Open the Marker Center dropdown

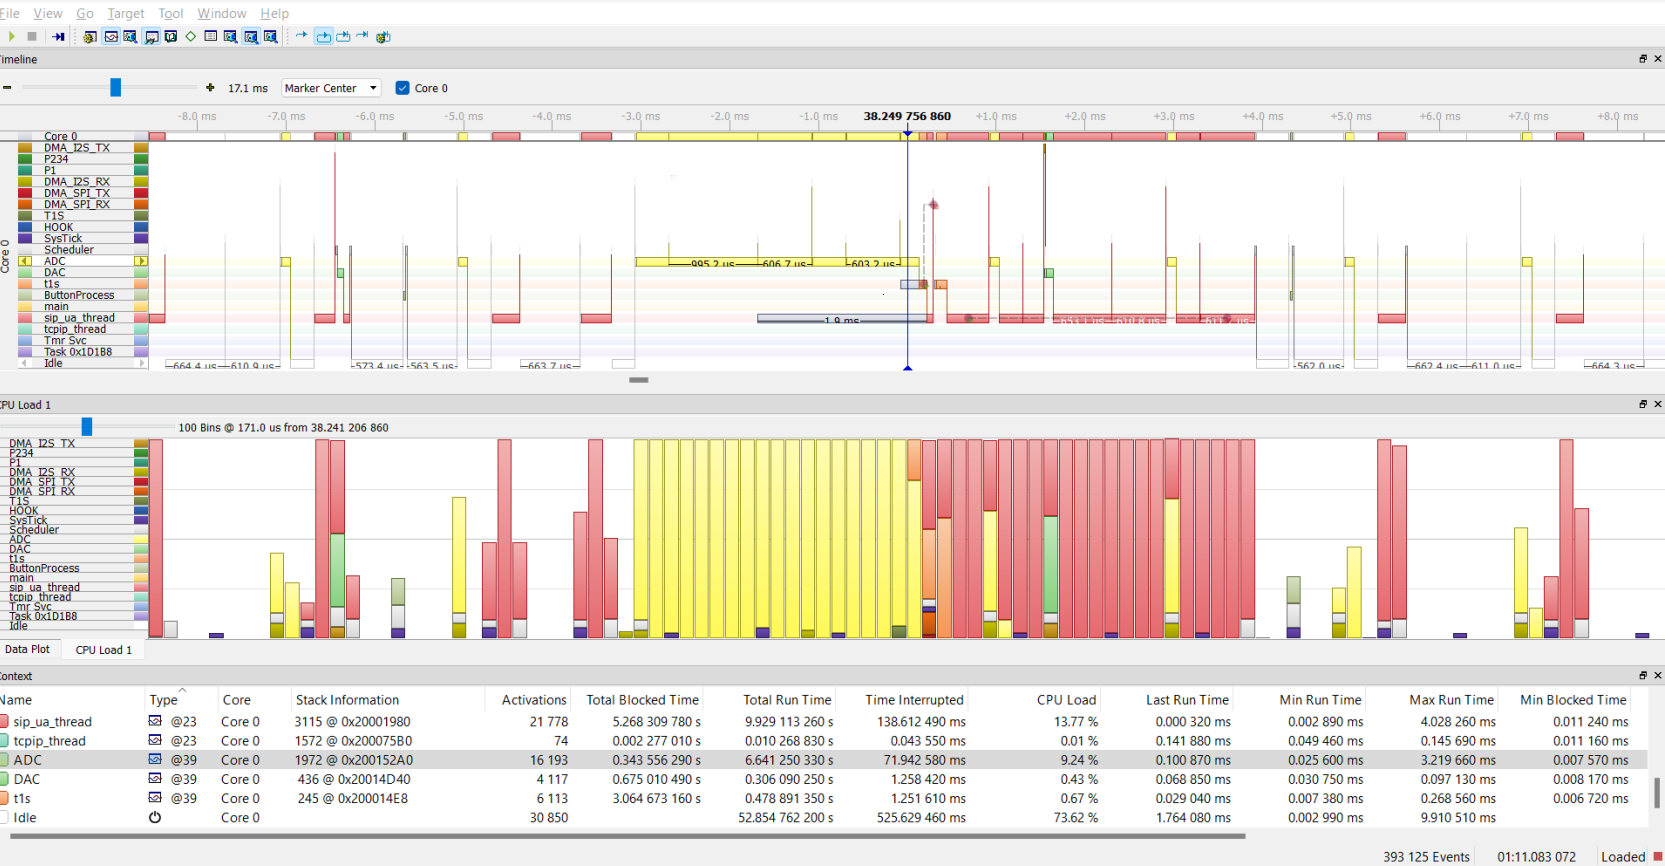pos(331,88)
